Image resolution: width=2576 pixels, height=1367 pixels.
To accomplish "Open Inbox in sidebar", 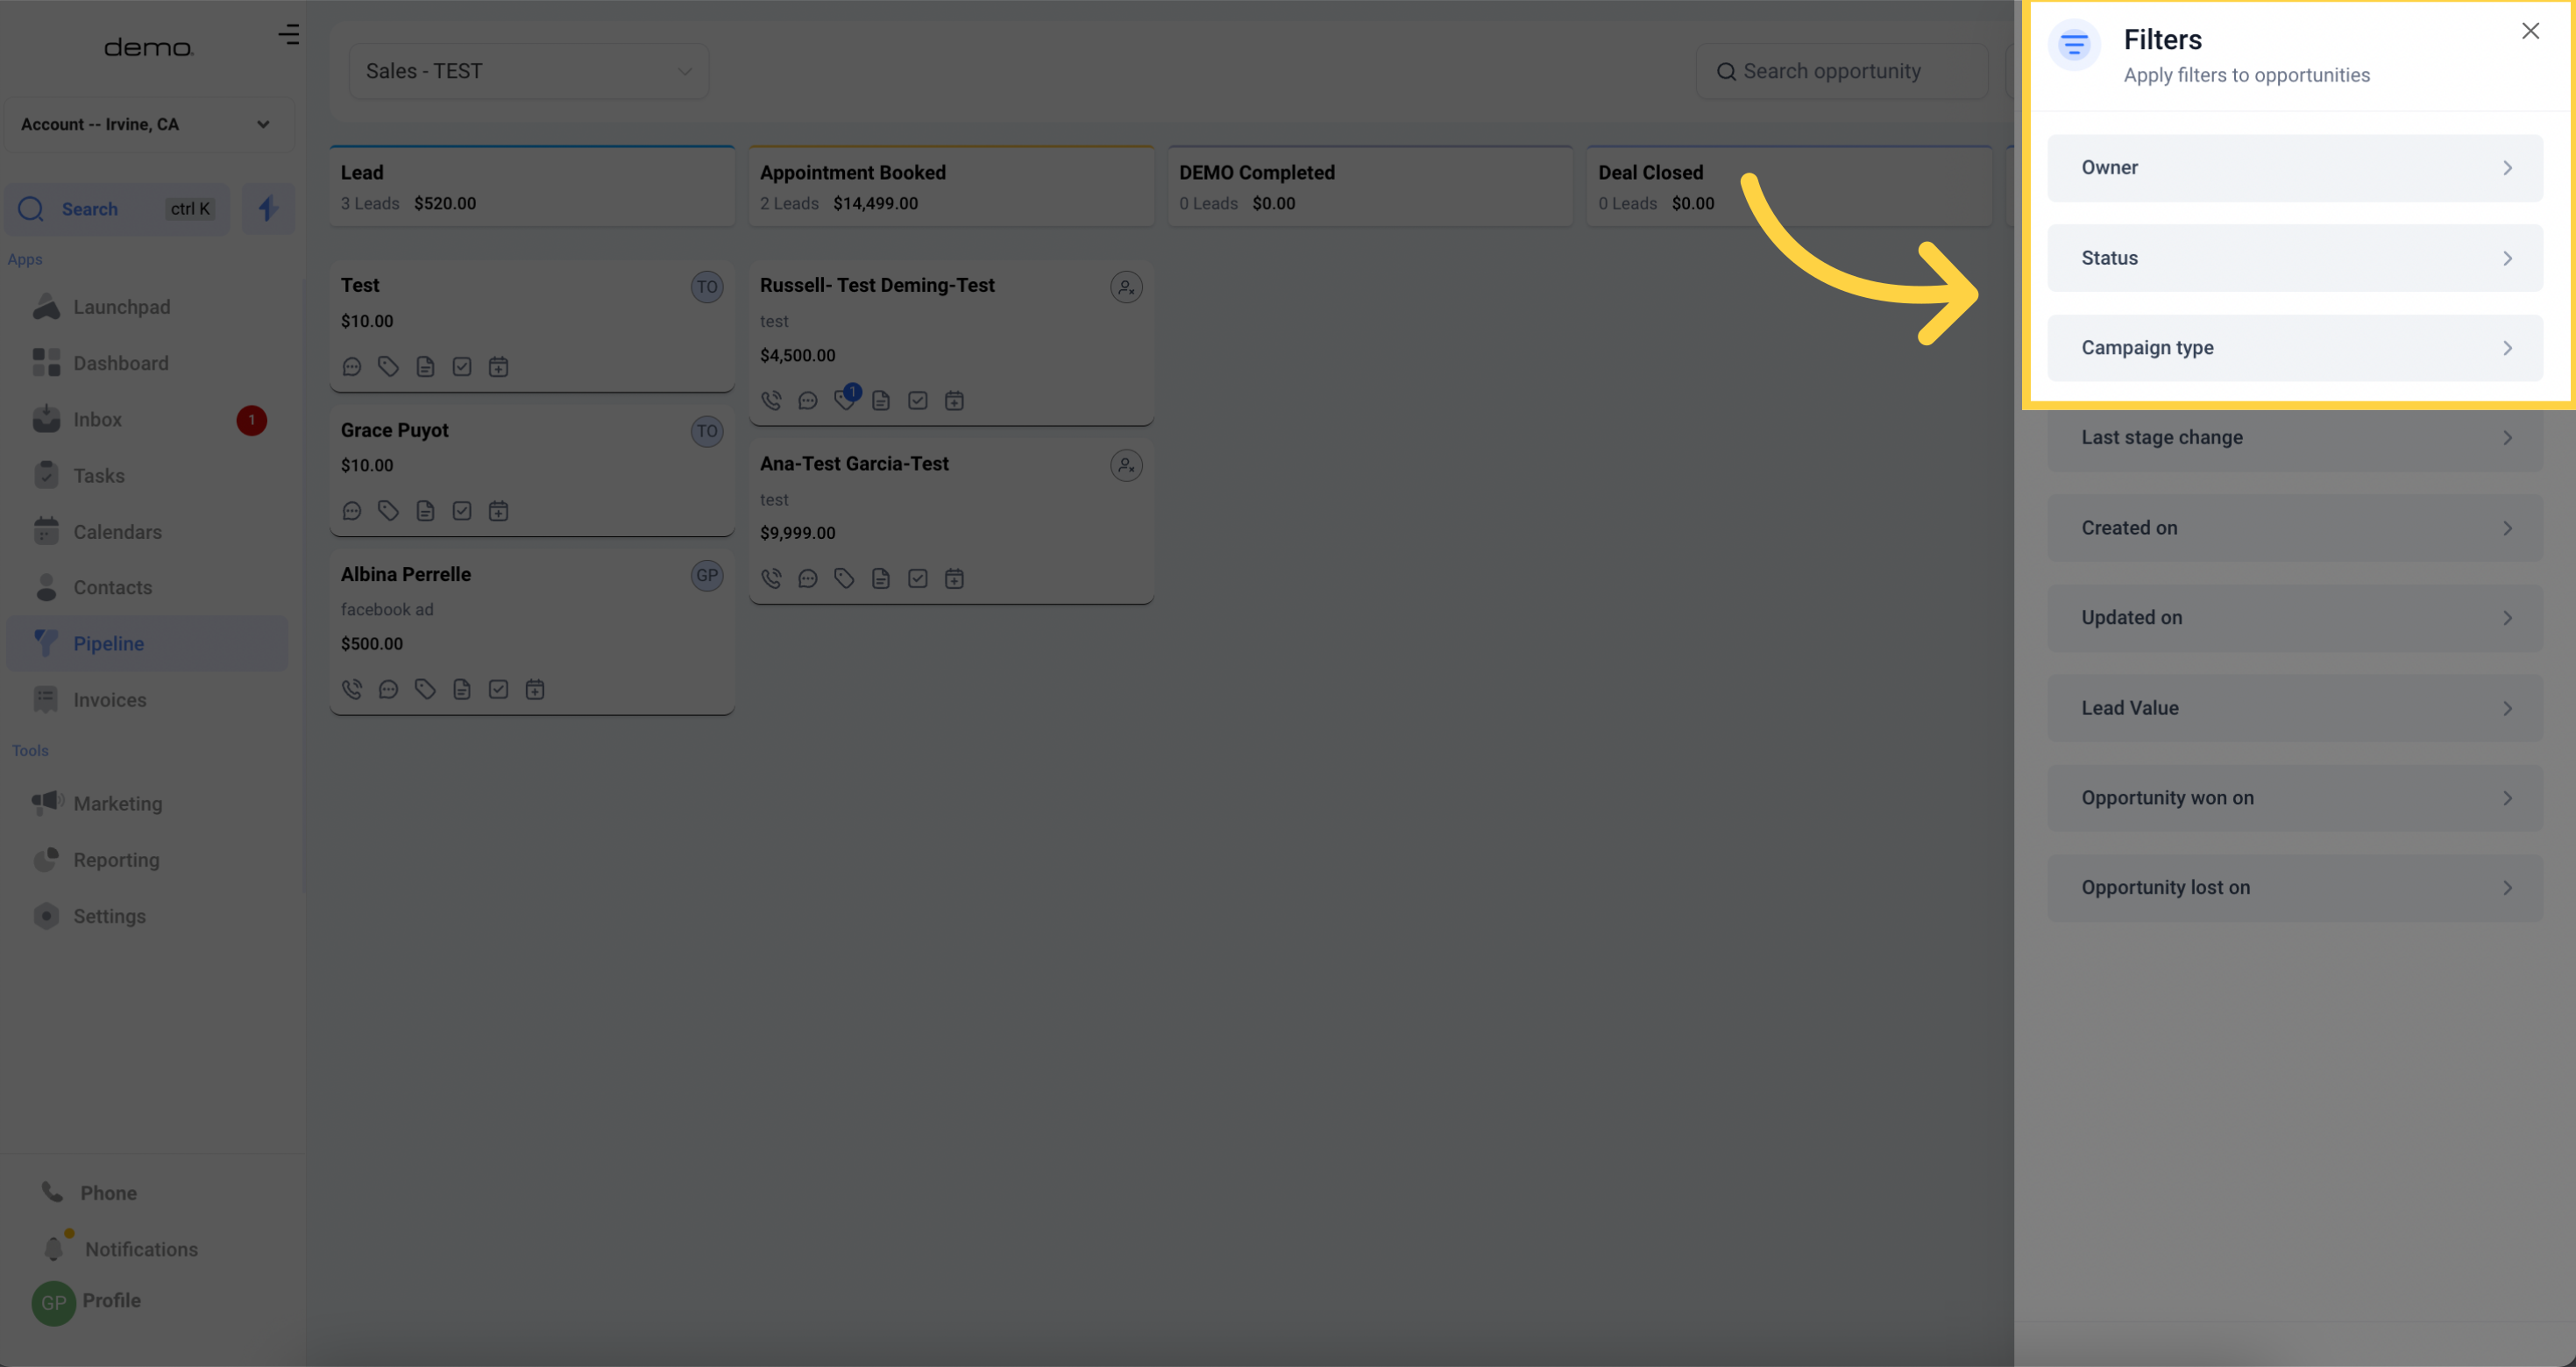I will [x=97, y=420].
